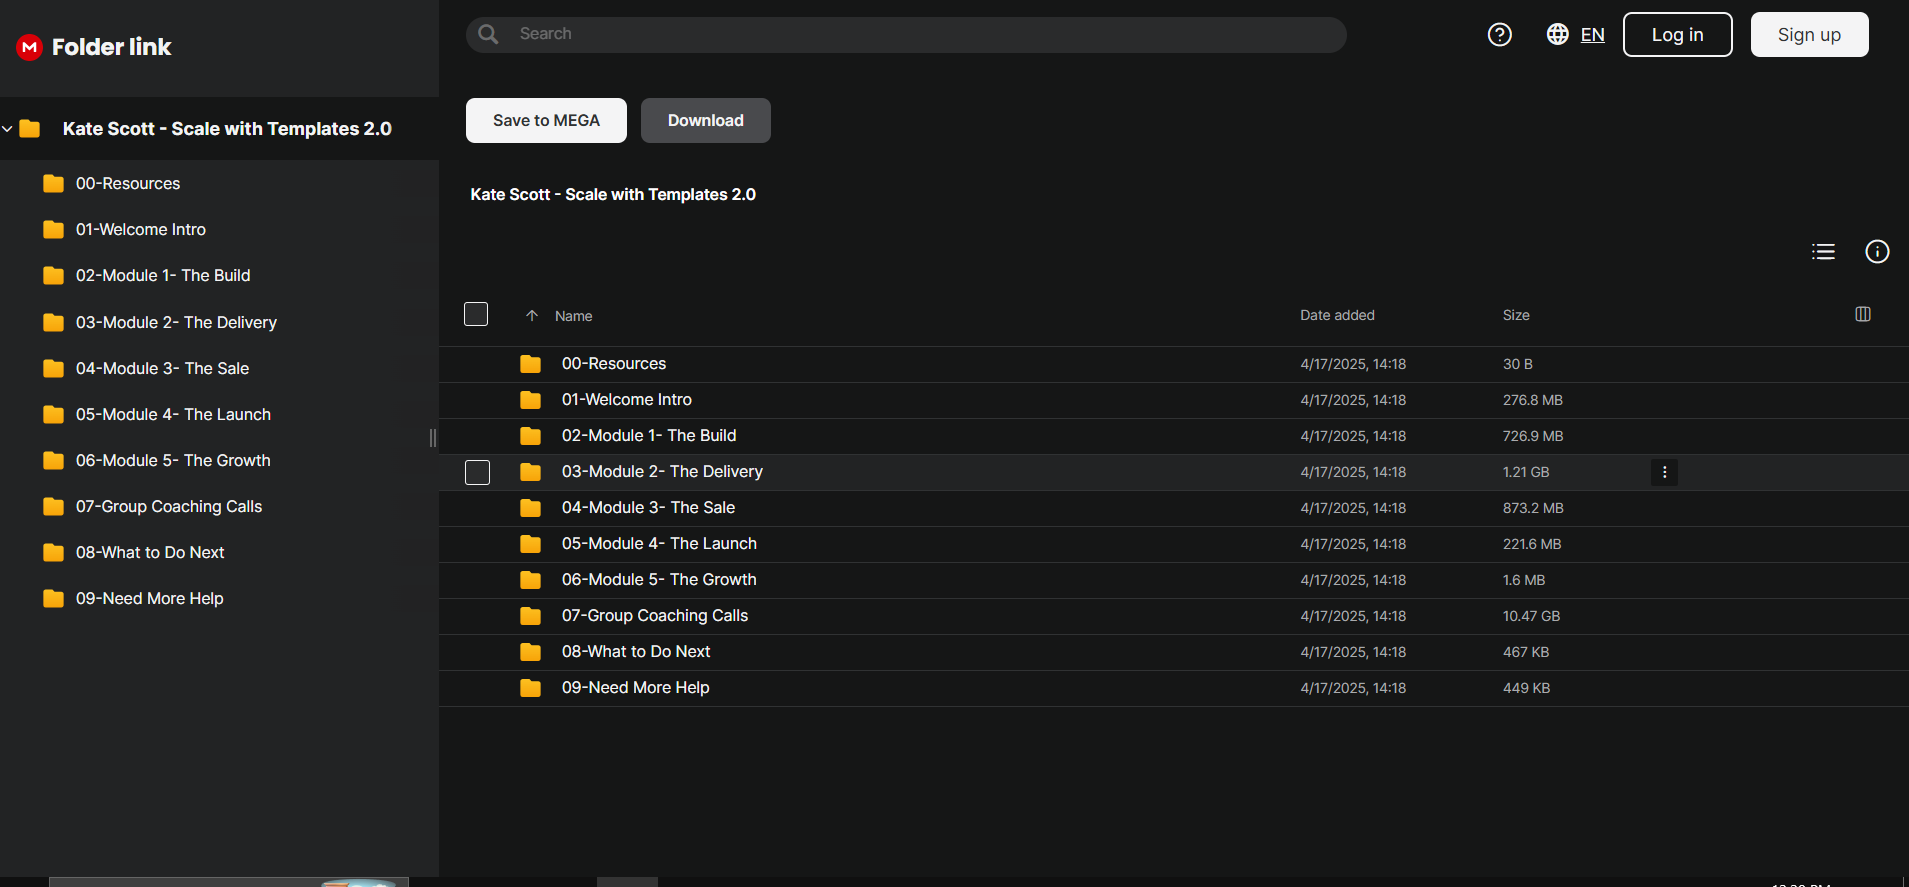This screenshot has width=1909, height=887.
Task: Collapse the Kate Scott root folder chevron
Action: [7, 129]
